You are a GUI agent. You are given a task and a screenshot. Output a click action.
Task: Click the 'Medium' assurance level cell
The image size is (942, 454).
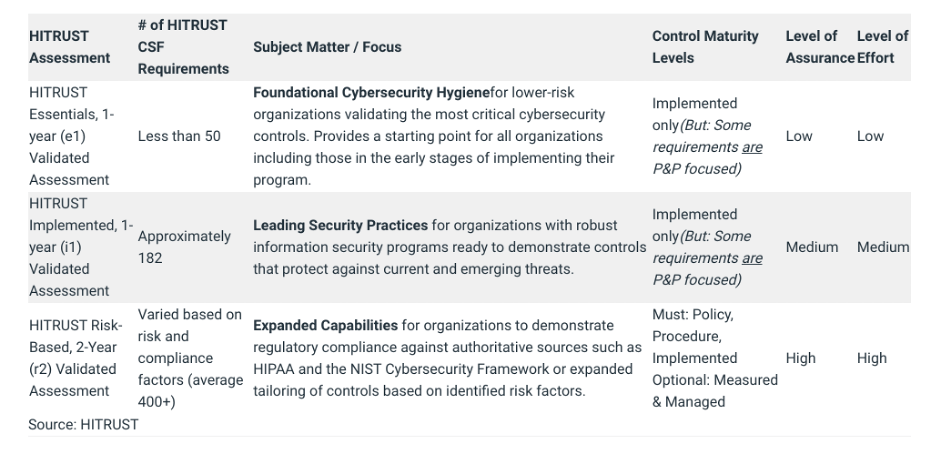tap(812, 247)
